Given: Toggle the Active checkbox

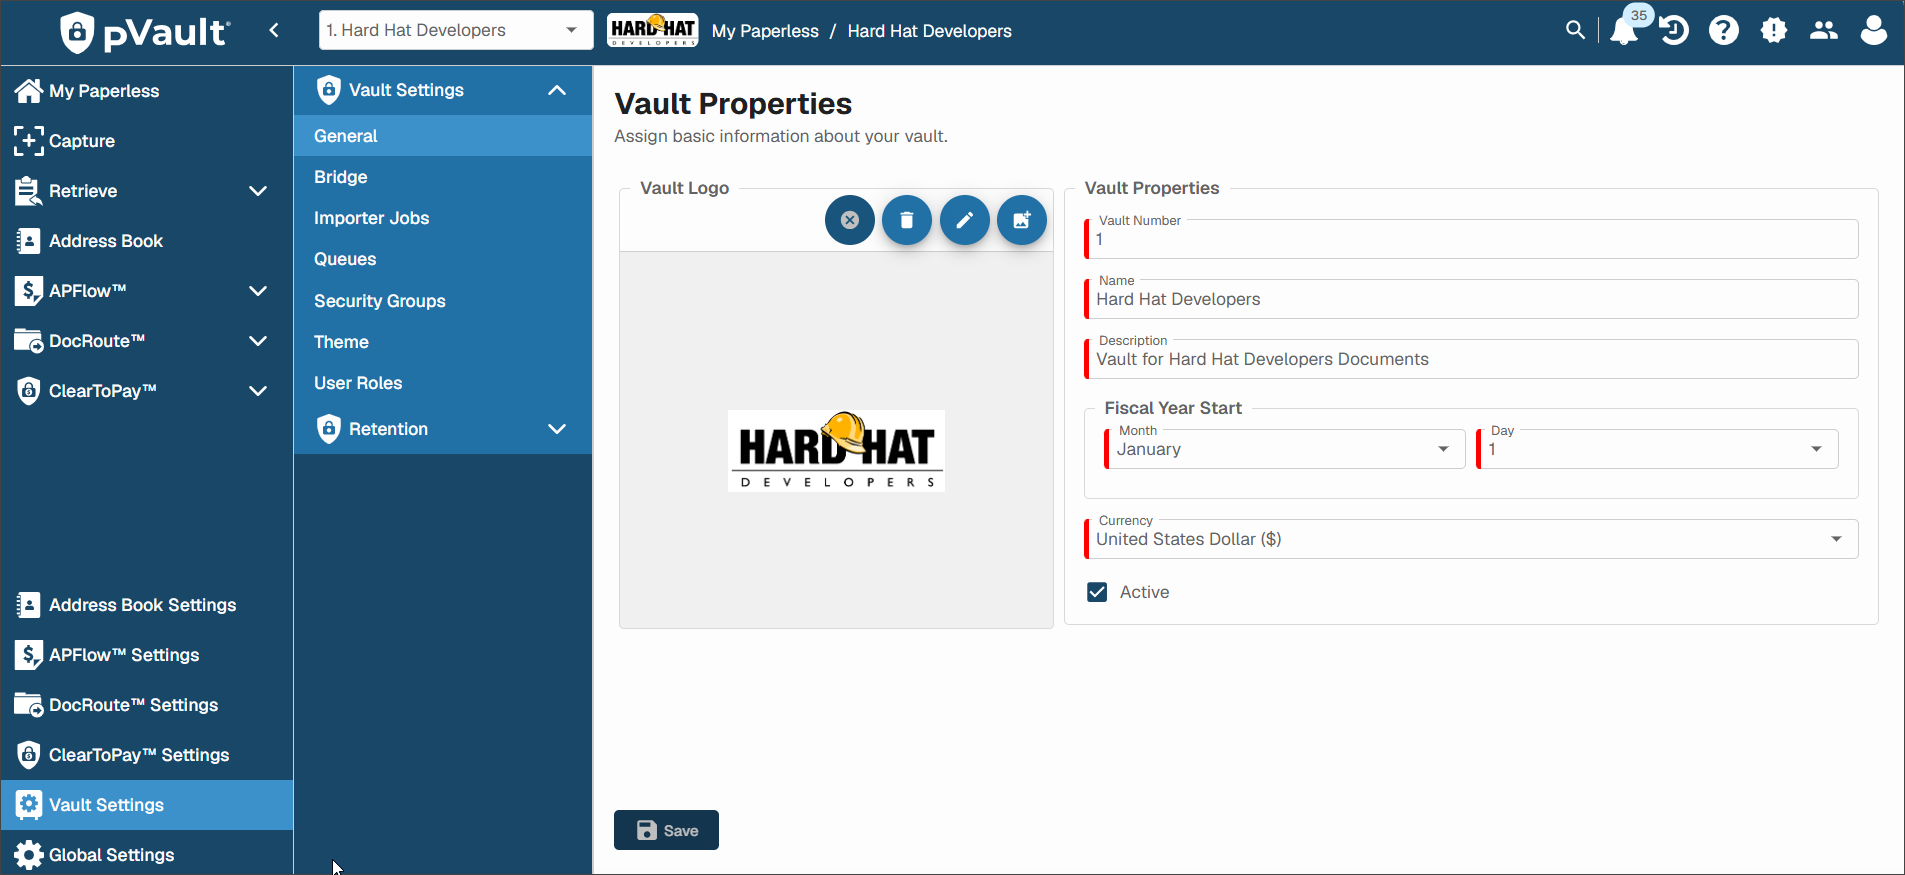Looking at the screenshot, I should coord(1097,592).
